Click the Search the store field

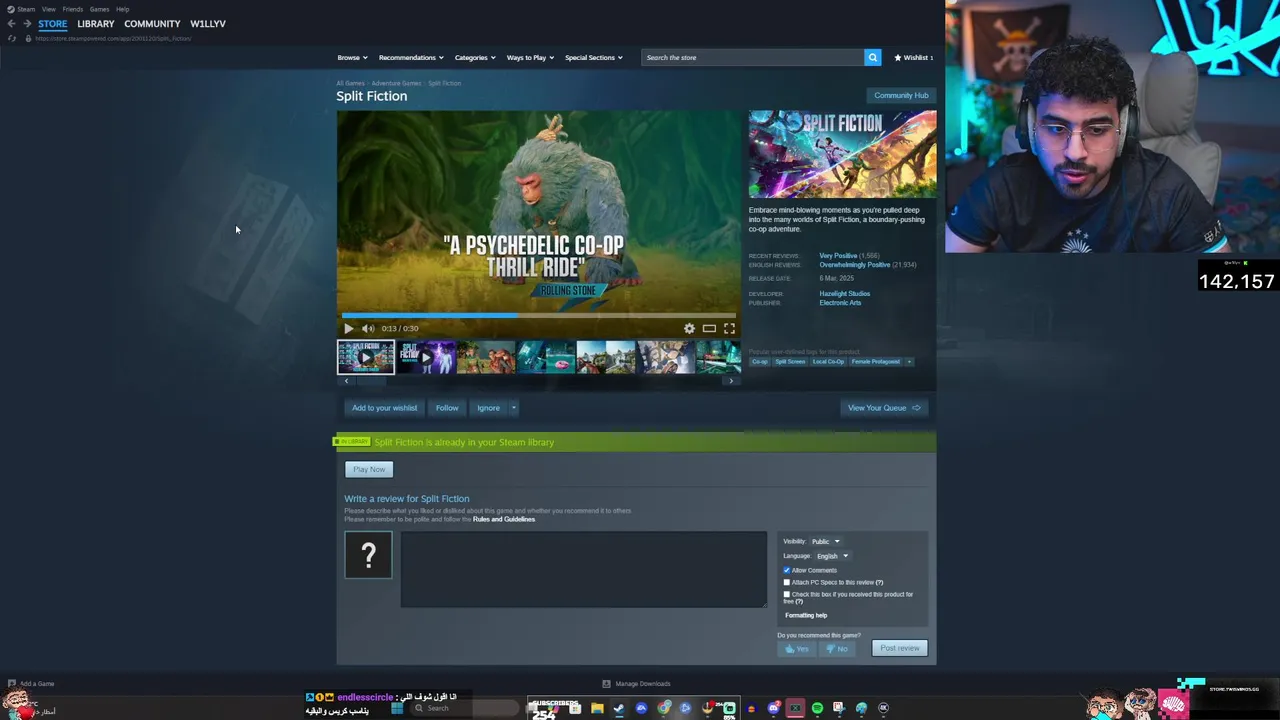(753, 57)
